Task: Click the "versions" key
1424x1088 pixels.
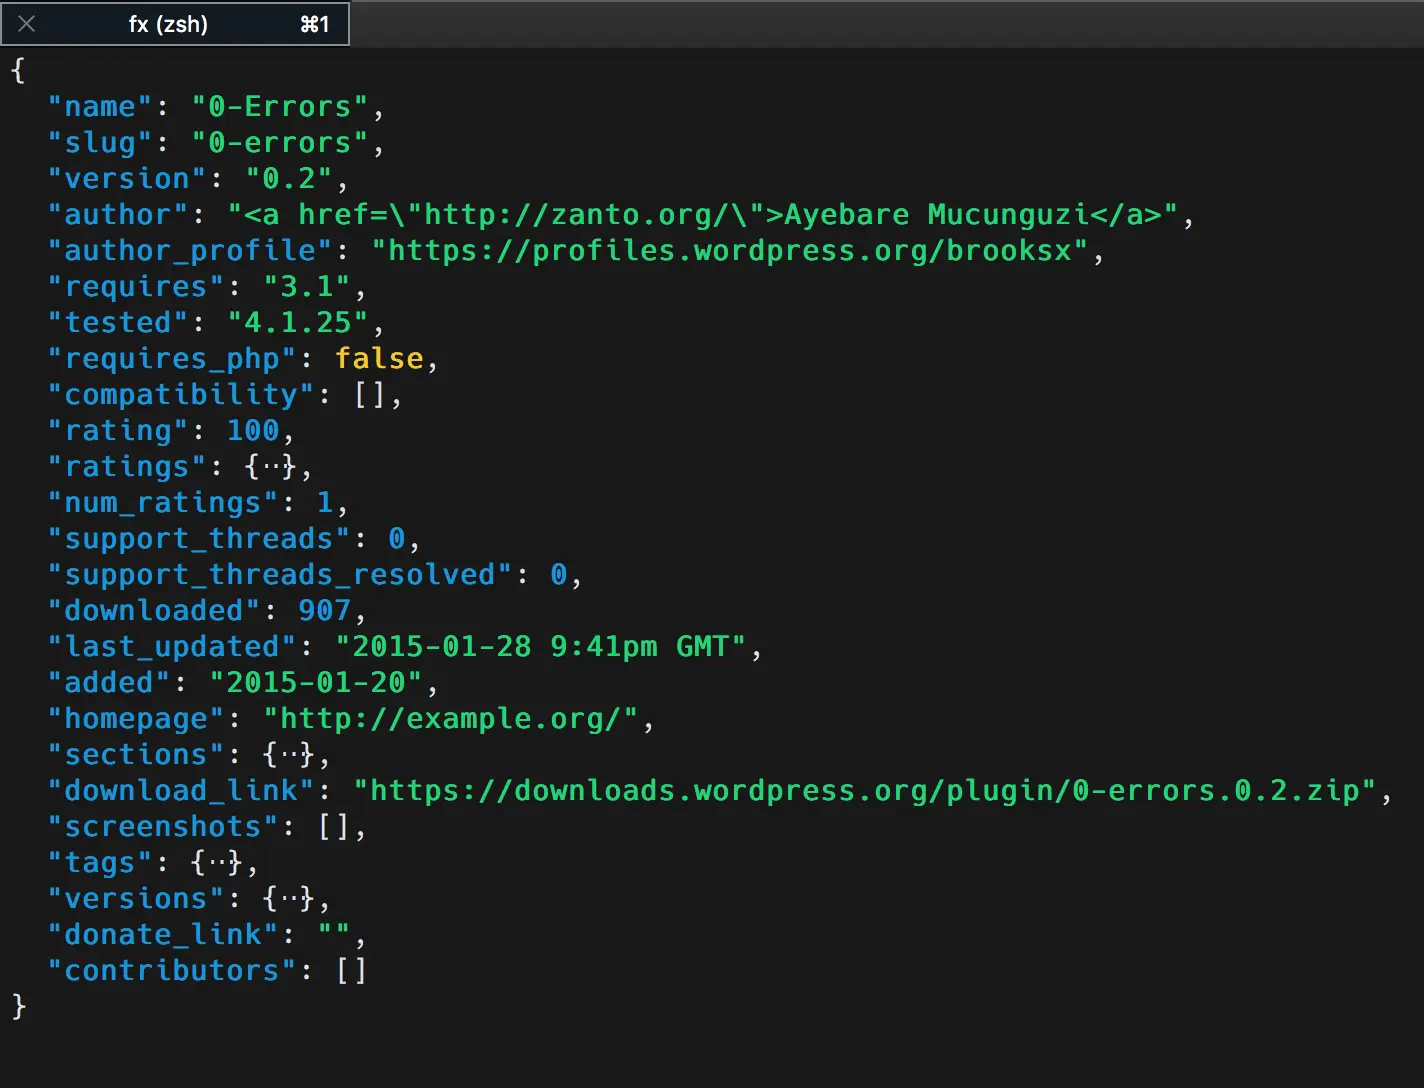Action: (x=136, y=899)
